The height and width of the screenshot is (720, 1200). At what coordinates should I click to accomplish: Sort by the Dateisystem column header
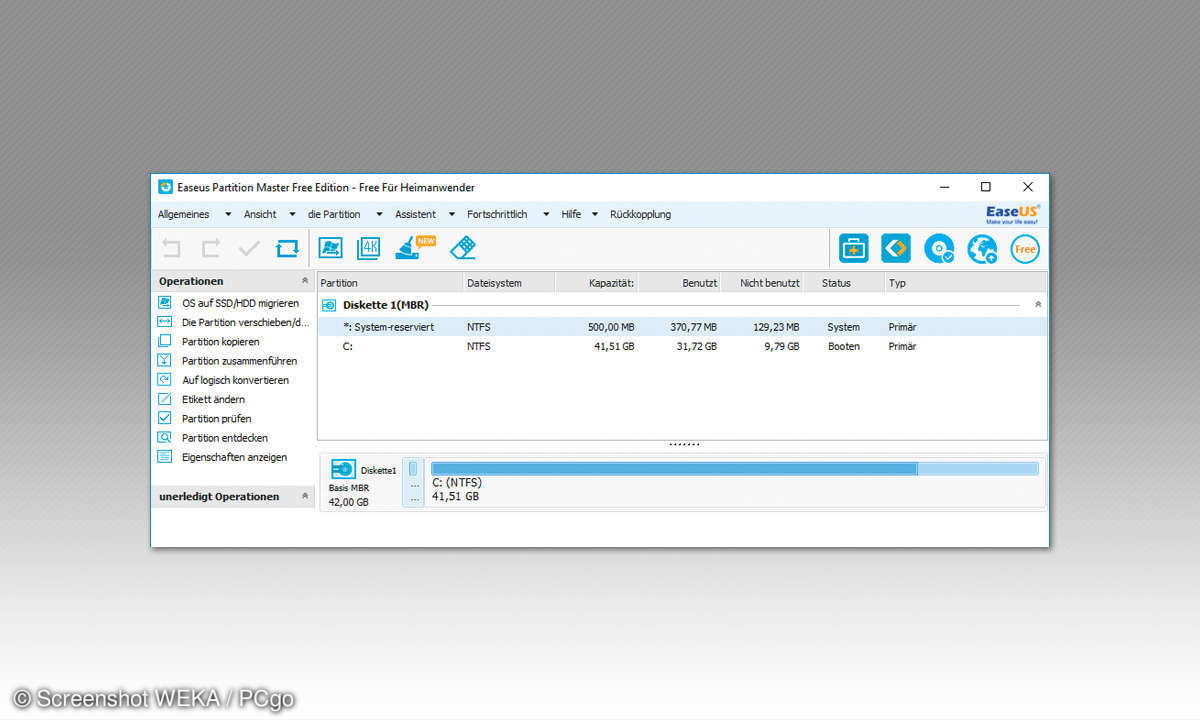(509, 283)
